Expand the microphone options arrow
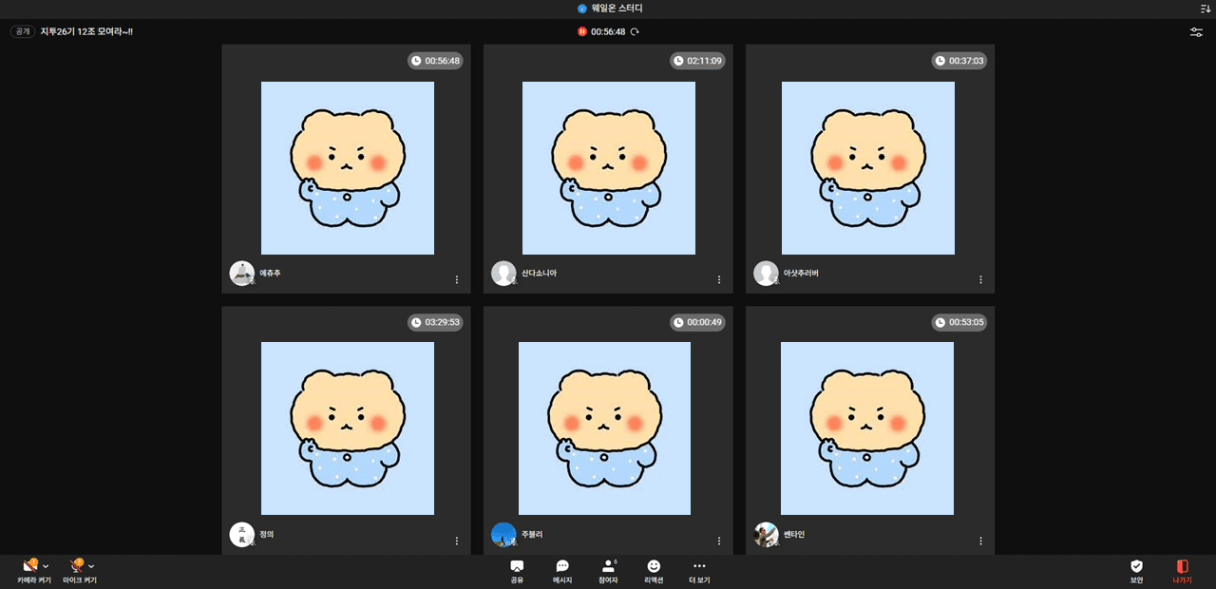The image size is (1216, 589). point(92,567)
